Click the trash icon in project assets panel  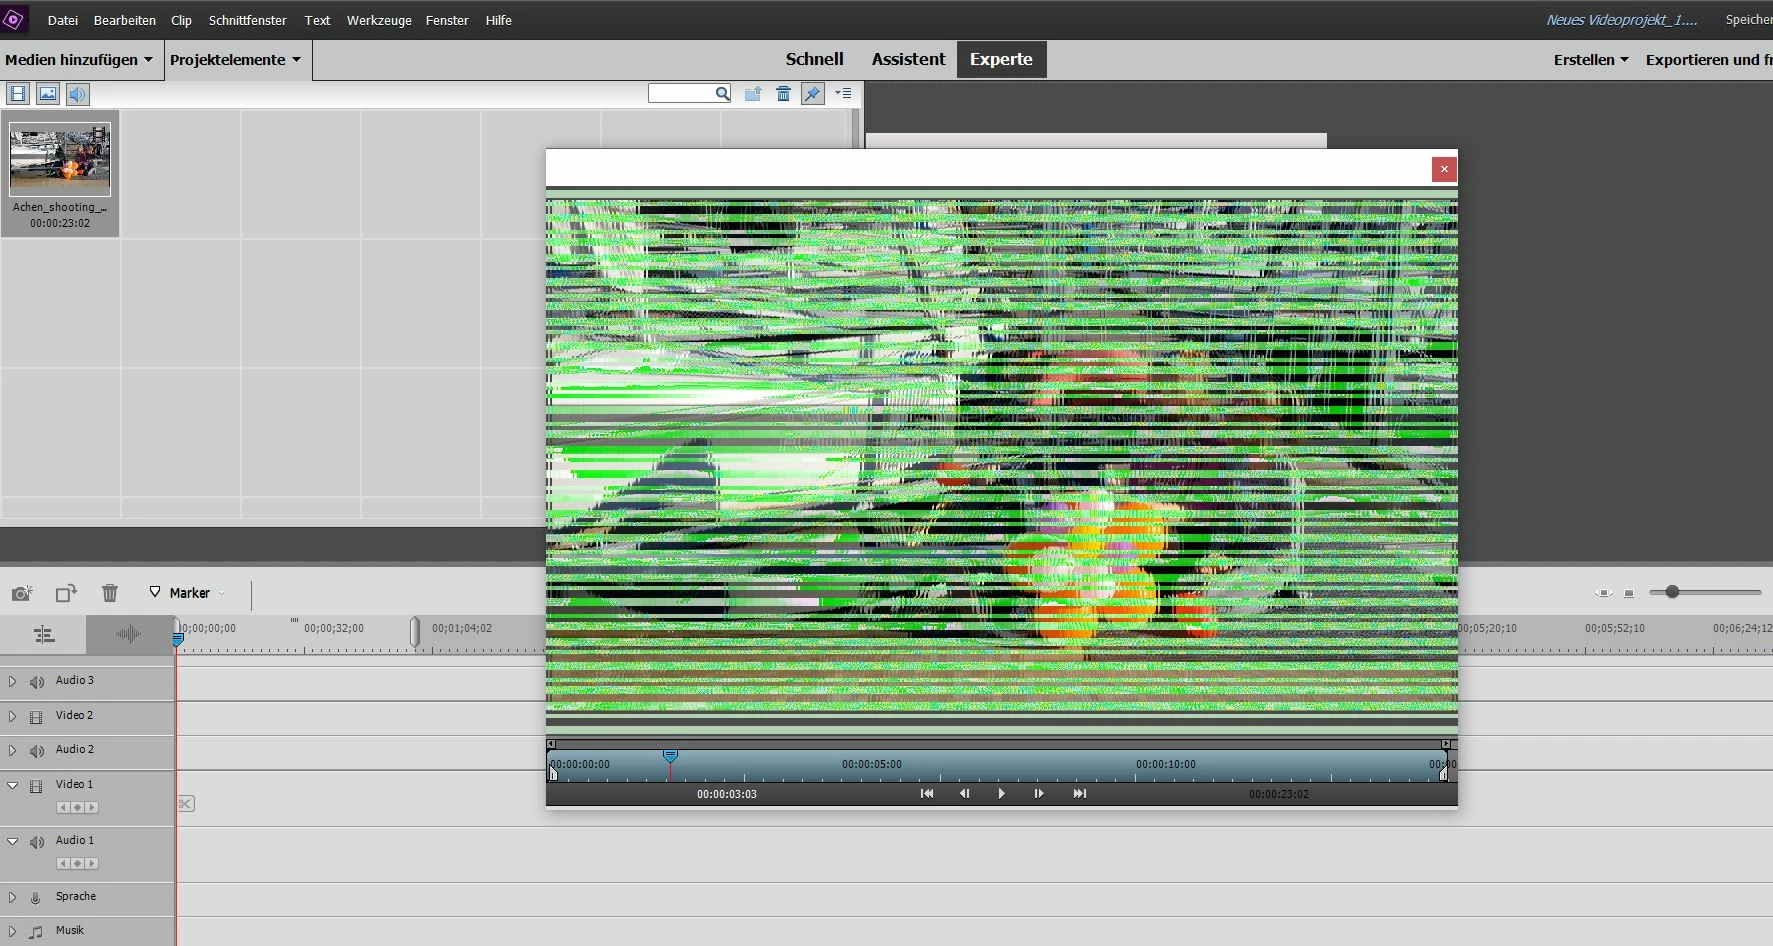784,94
